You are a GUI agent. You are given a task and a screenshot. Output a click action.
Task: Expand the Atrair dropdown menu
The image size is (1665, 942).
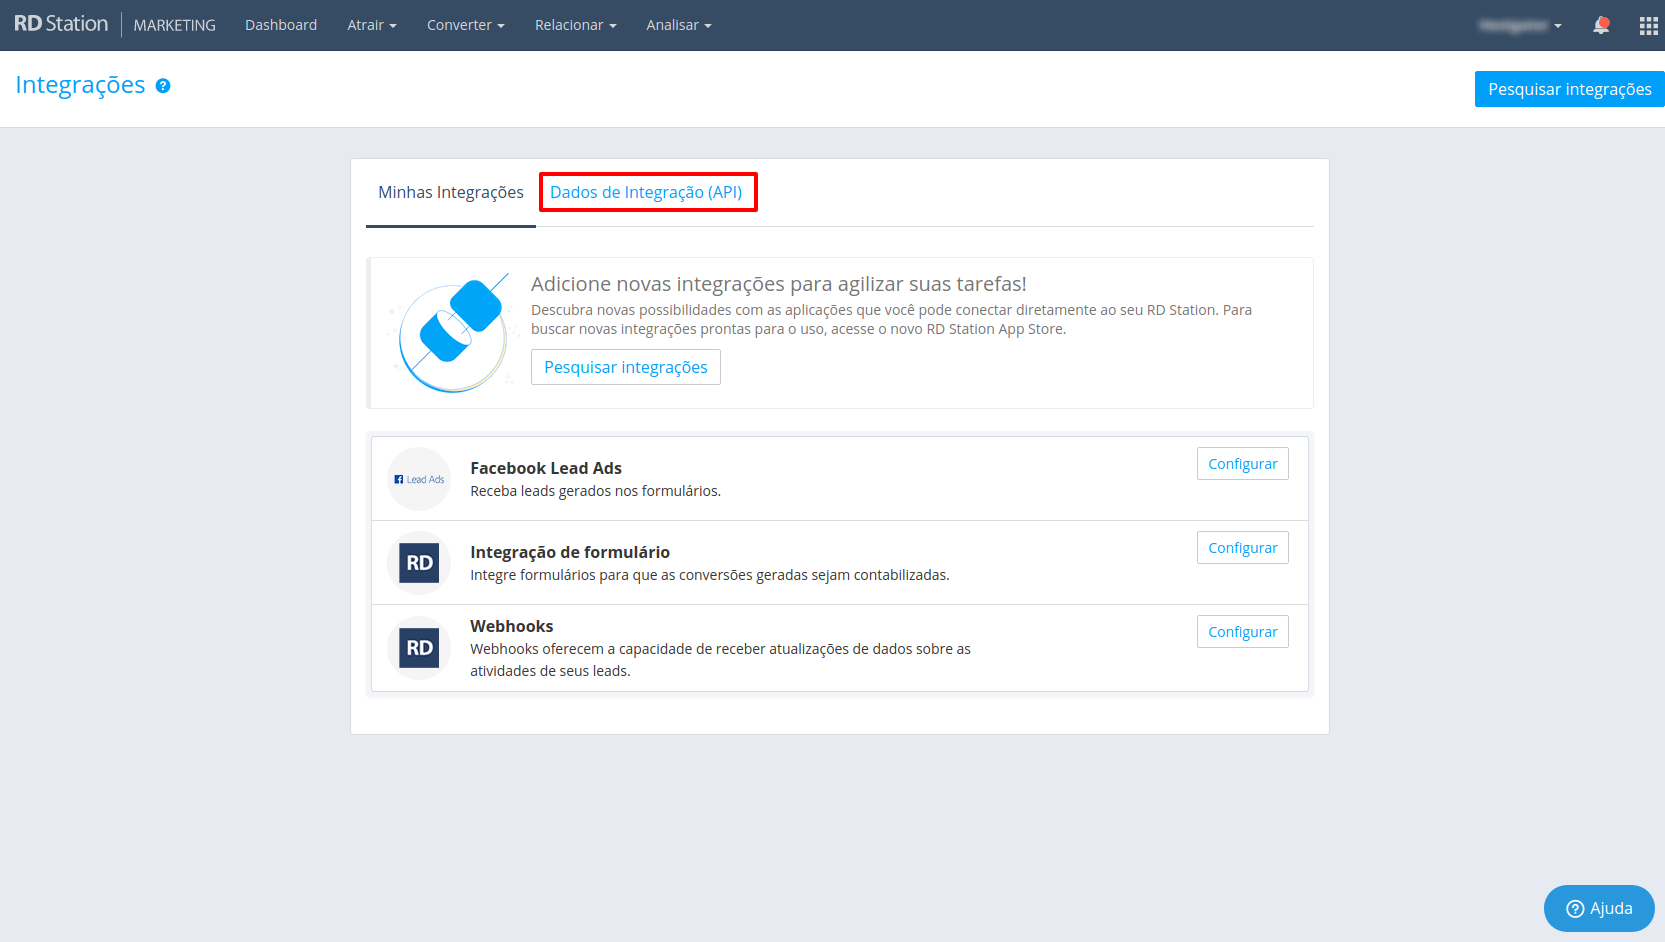(372, 25)
